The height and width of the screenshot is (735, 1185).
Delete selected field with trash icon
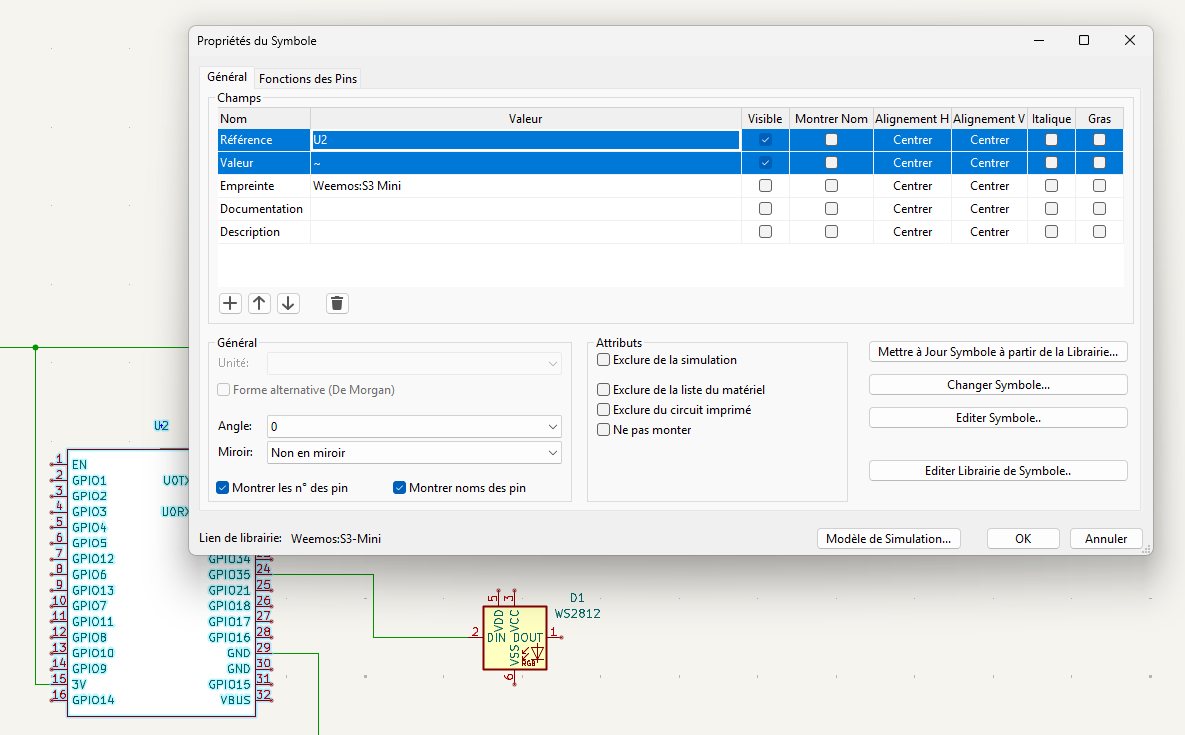tap(337, 304)
